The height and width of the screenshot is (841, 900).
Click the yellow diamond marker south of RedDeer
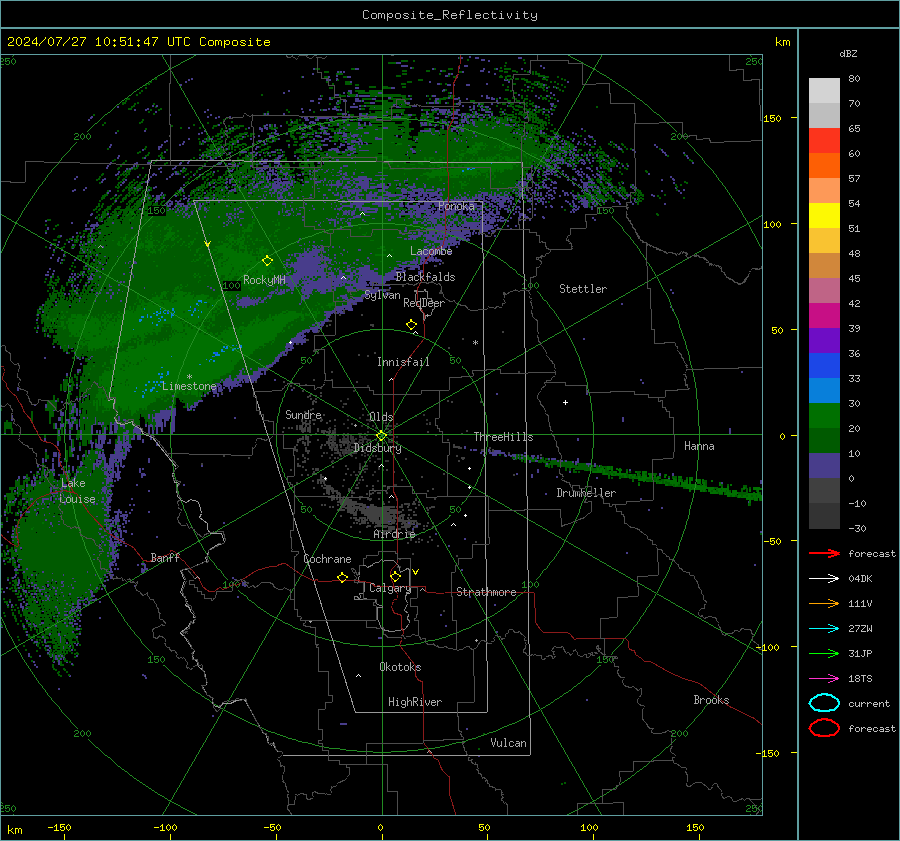[412, 325]
